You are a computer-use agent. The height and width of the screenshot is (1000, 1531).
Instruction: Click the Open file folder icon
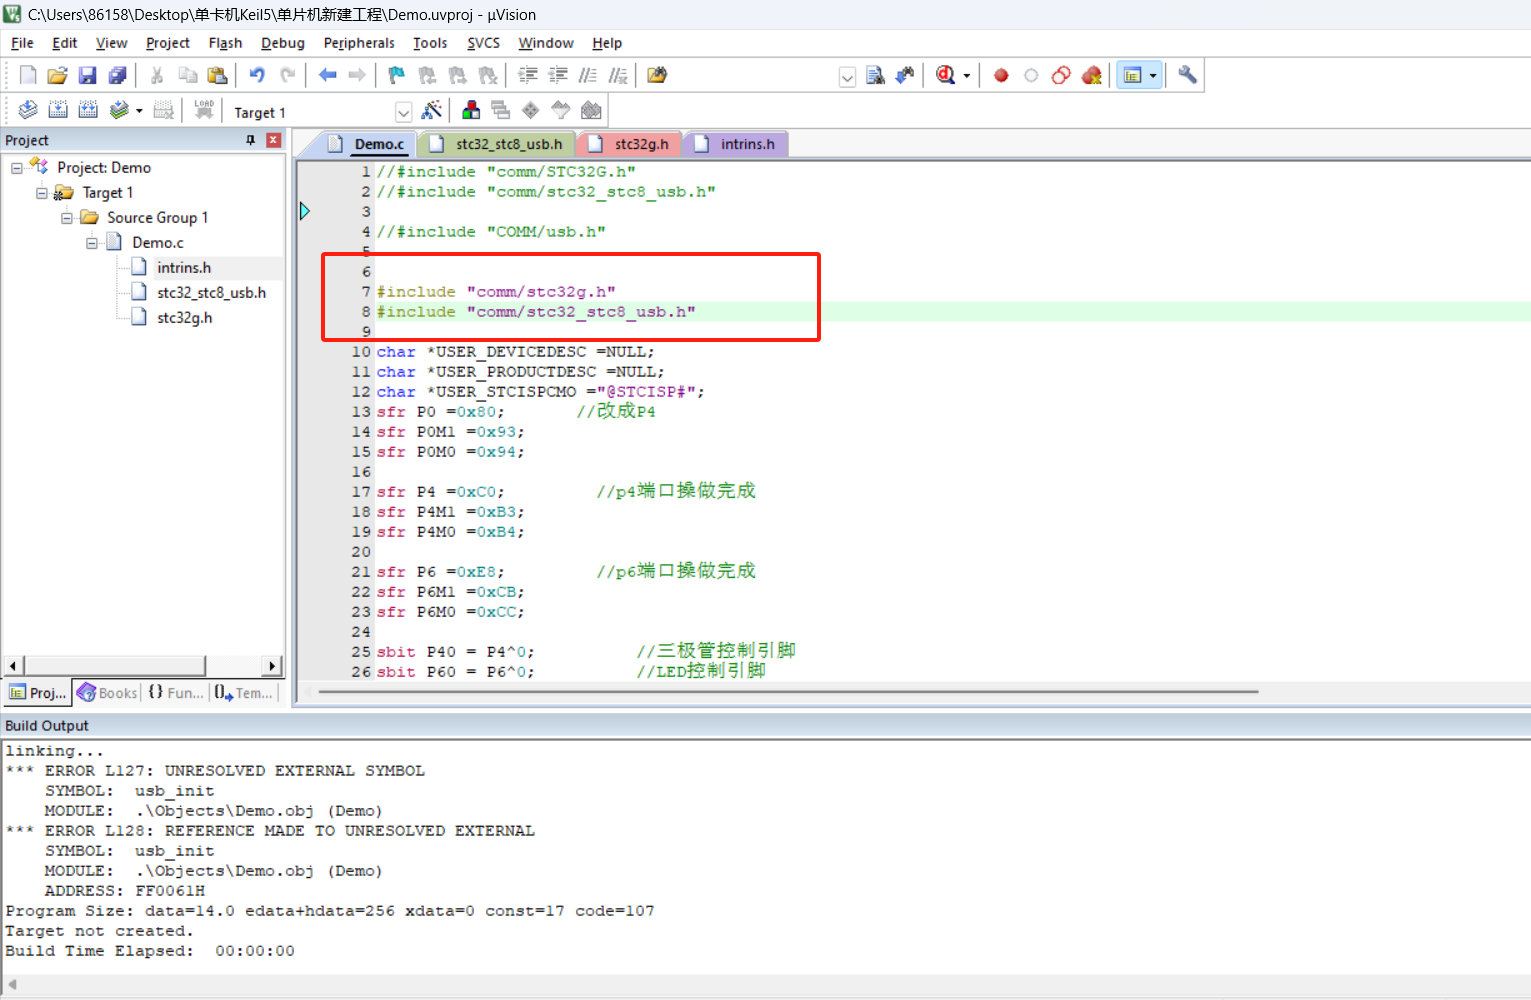coord(58,75)
